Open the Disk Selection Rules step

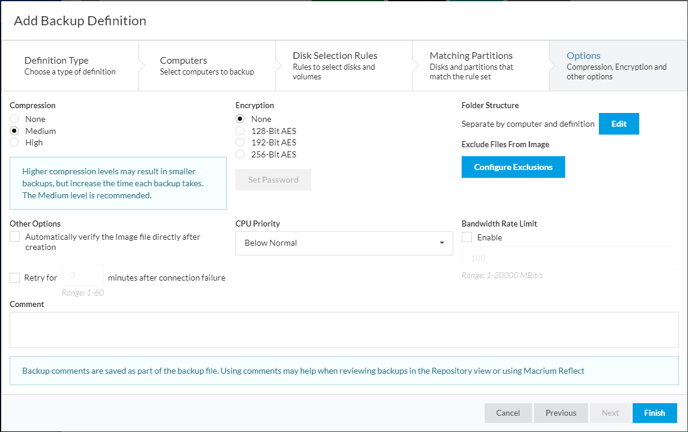(x=344, y=66)
